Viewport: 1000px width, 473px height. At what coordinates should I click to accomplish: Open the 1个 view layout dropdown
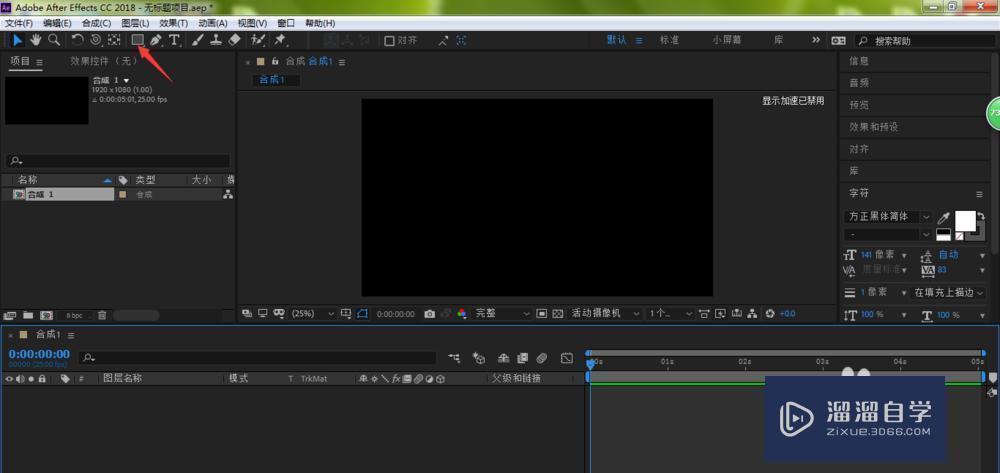tap(670, 314)
